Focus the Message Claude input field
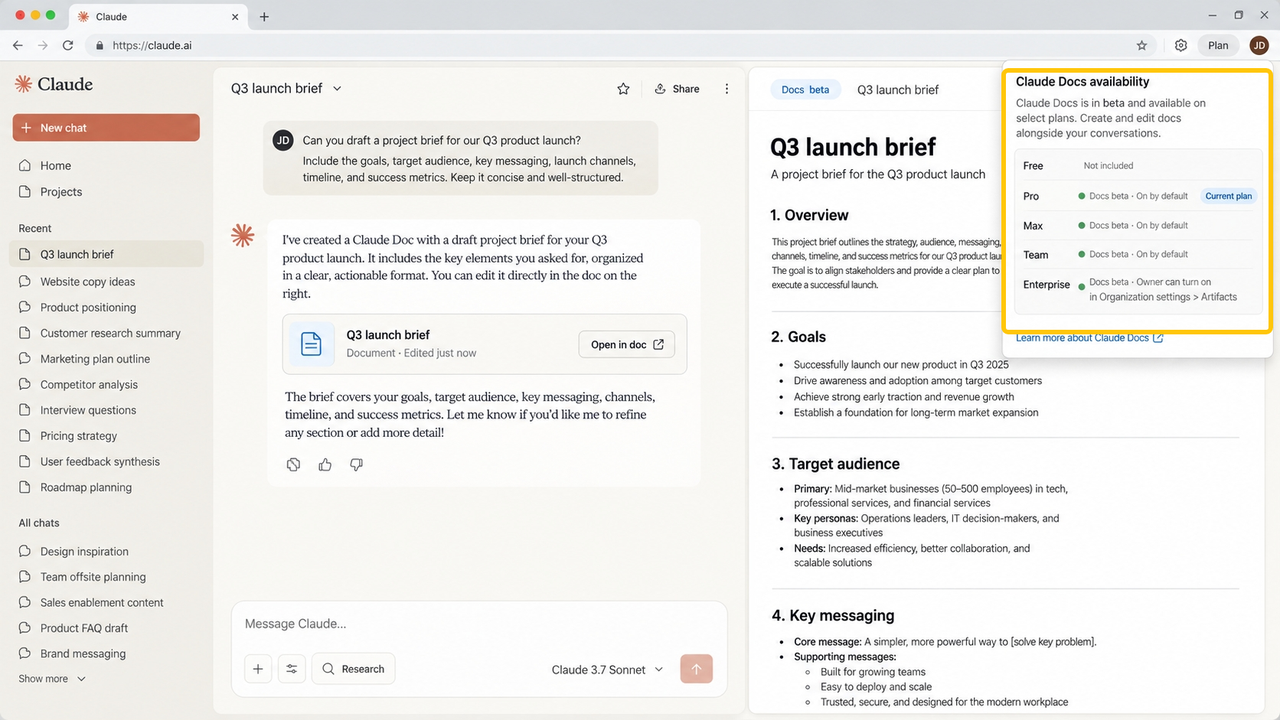 pos(479,624)
